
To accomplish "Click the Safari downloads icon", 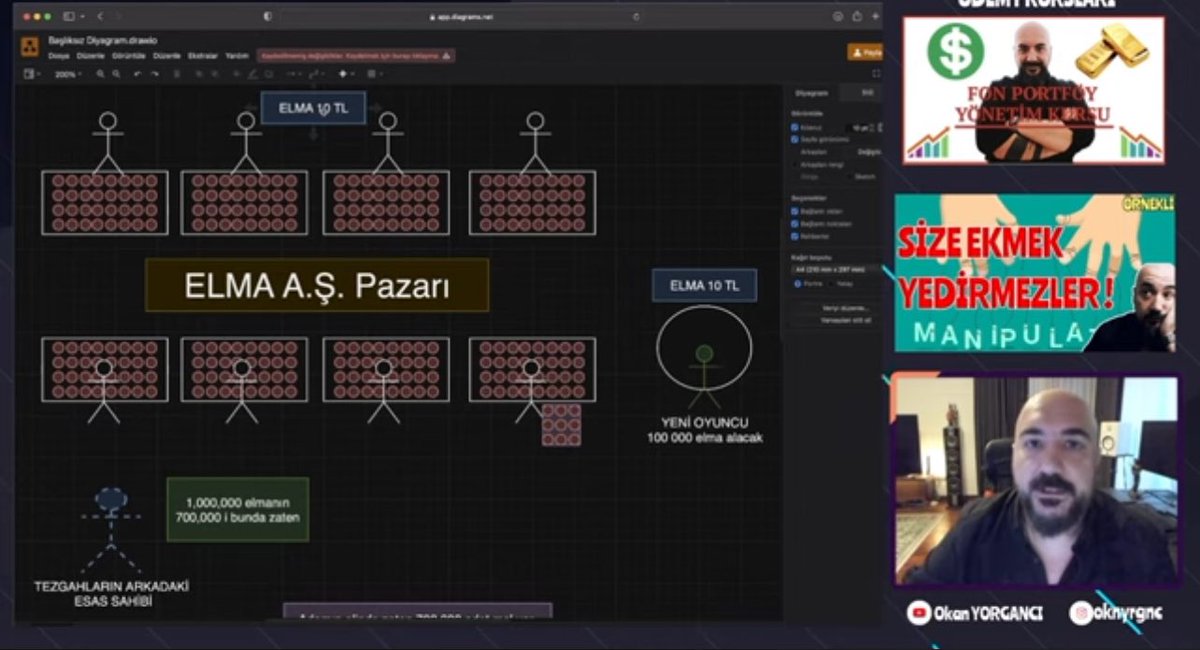I will pyautogui.click(x=838, y=16).
